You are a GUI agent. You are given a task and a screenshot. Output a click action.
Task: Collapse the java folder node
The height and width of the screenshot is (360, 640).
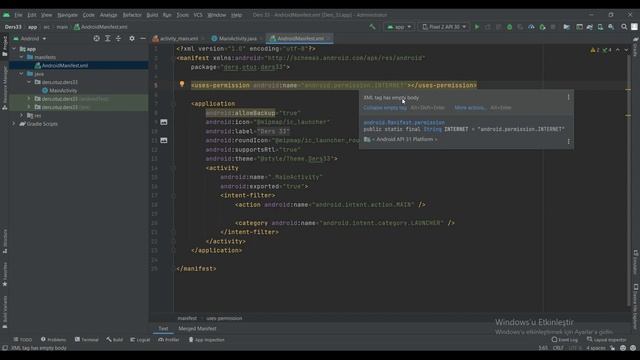[x=22, y=74]
